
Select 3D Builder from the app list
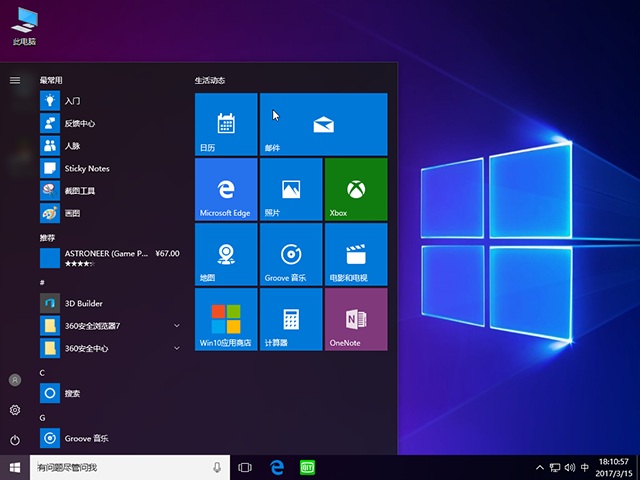[83, 303]
